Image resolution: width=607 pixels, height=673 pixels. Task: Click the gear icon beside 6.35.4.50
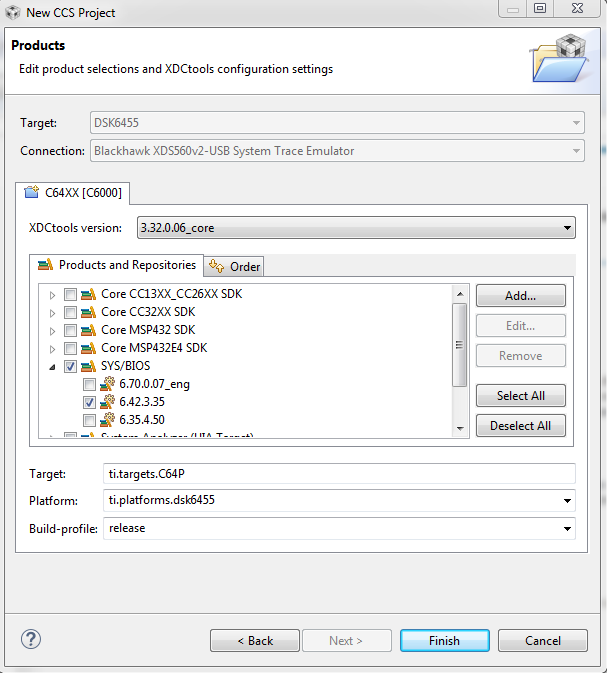[x=107, y=420]
